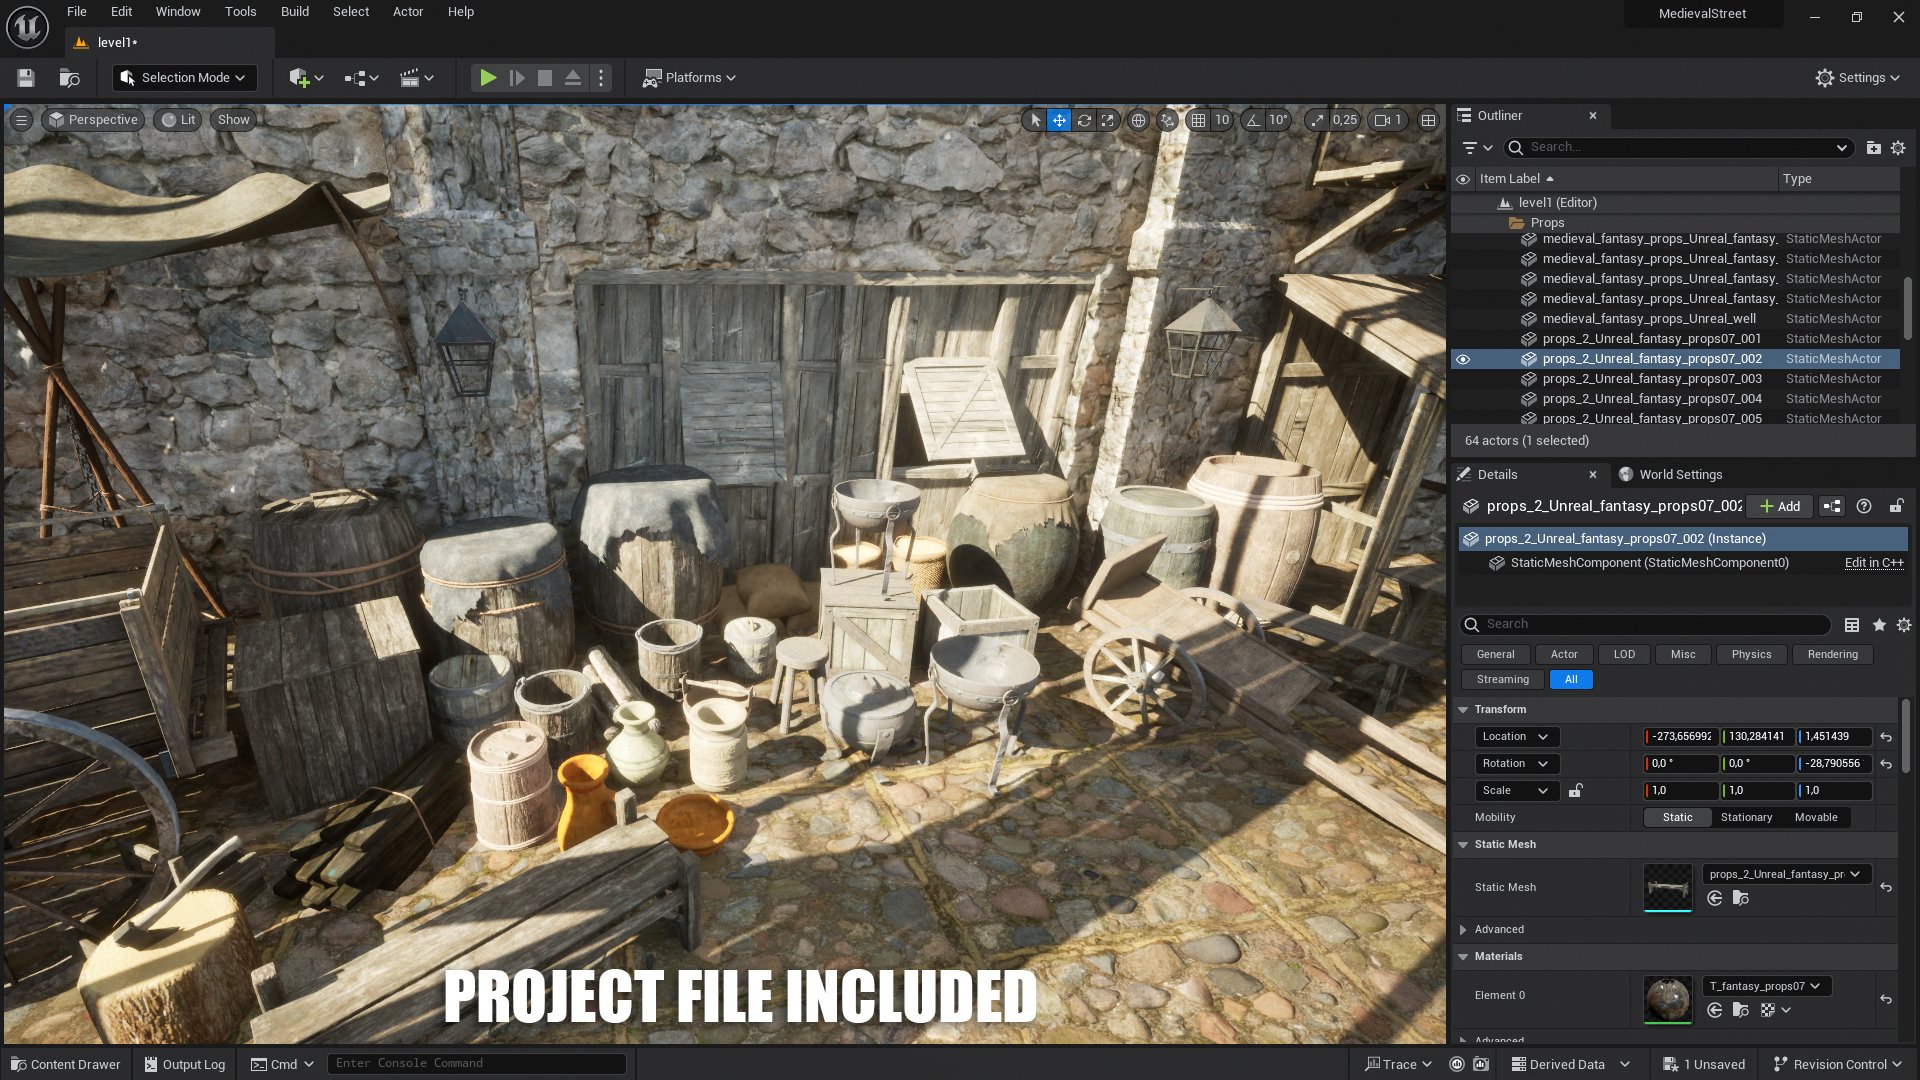Click Add component button
This screenshot has width=1920, height=1080.
[1780, 507]
